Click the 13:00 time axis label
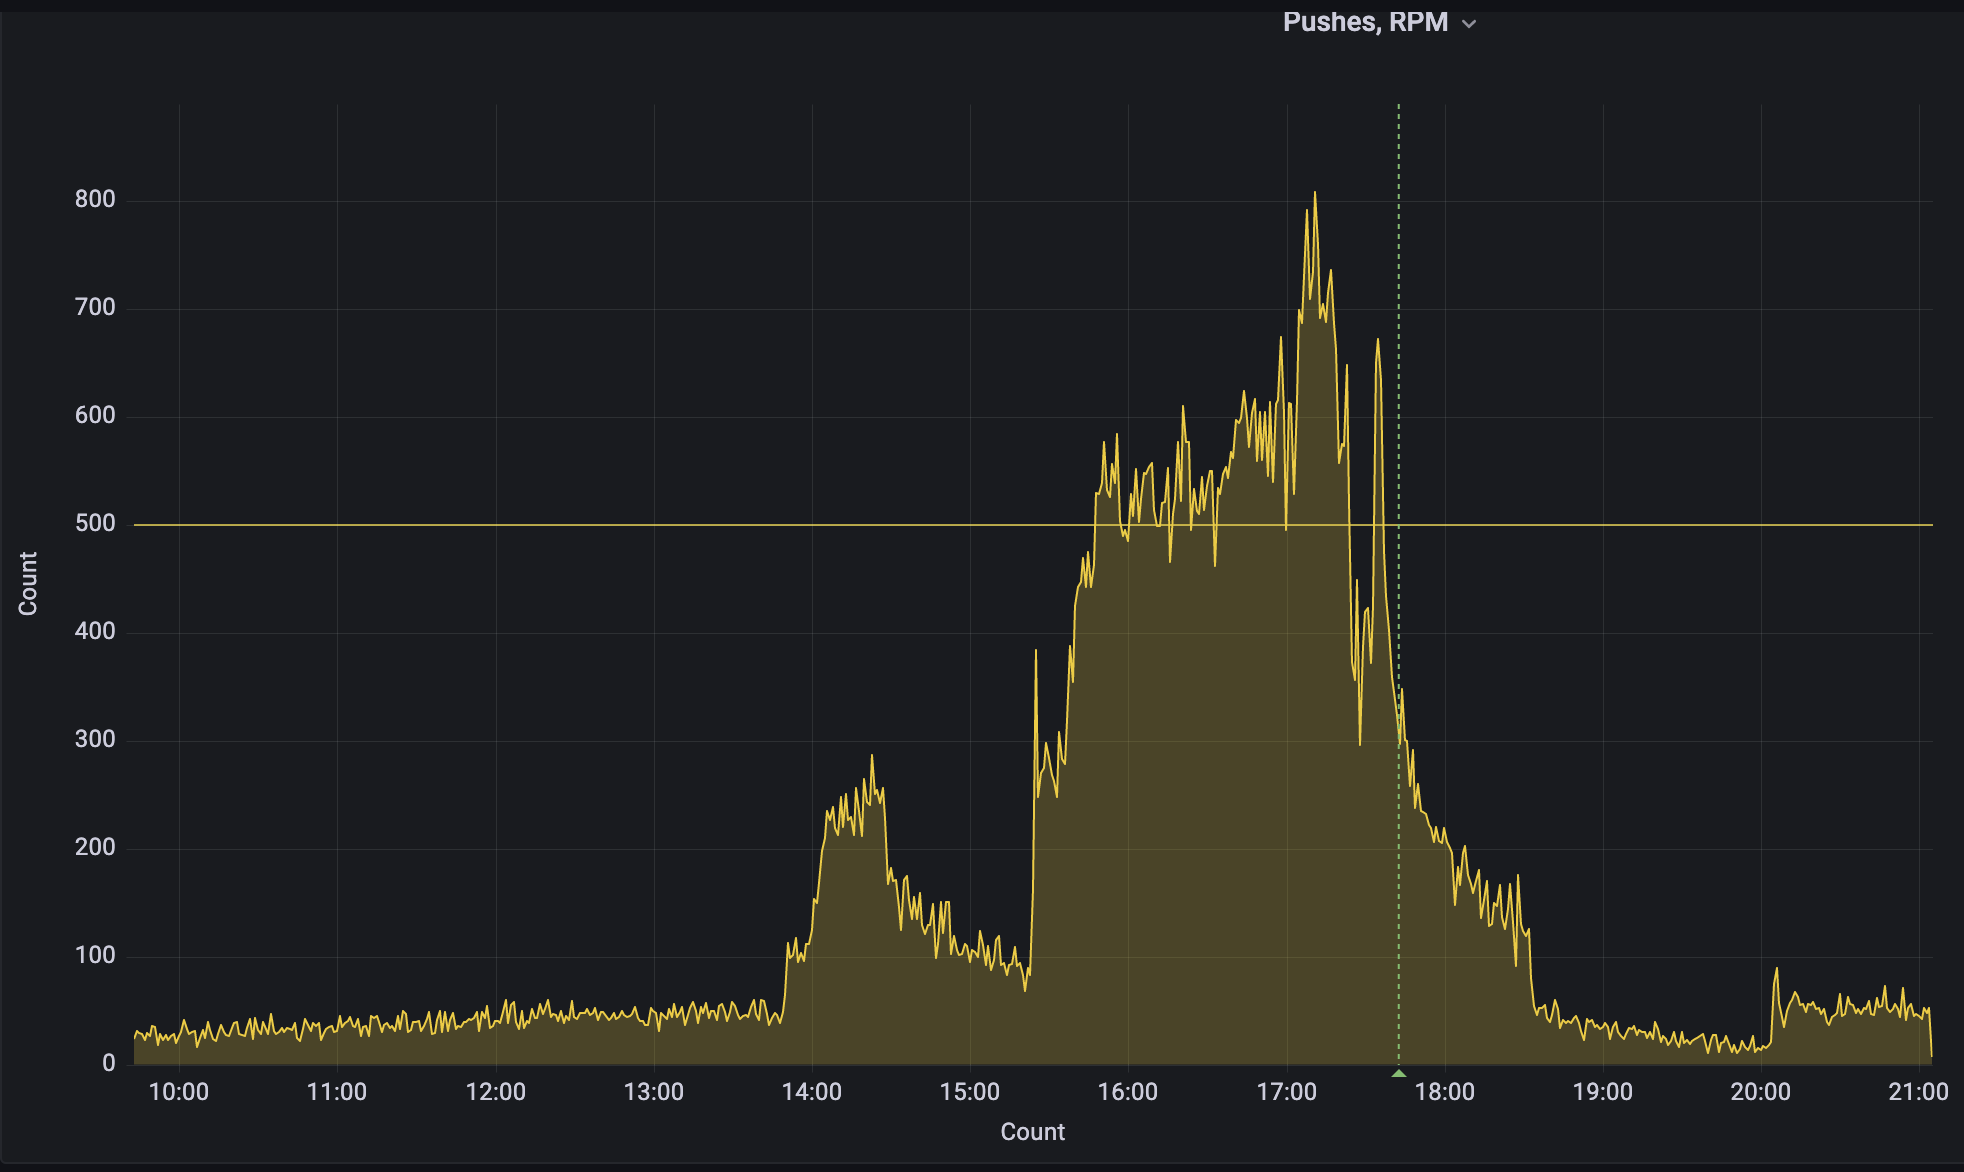 [x=654, y=1092]
